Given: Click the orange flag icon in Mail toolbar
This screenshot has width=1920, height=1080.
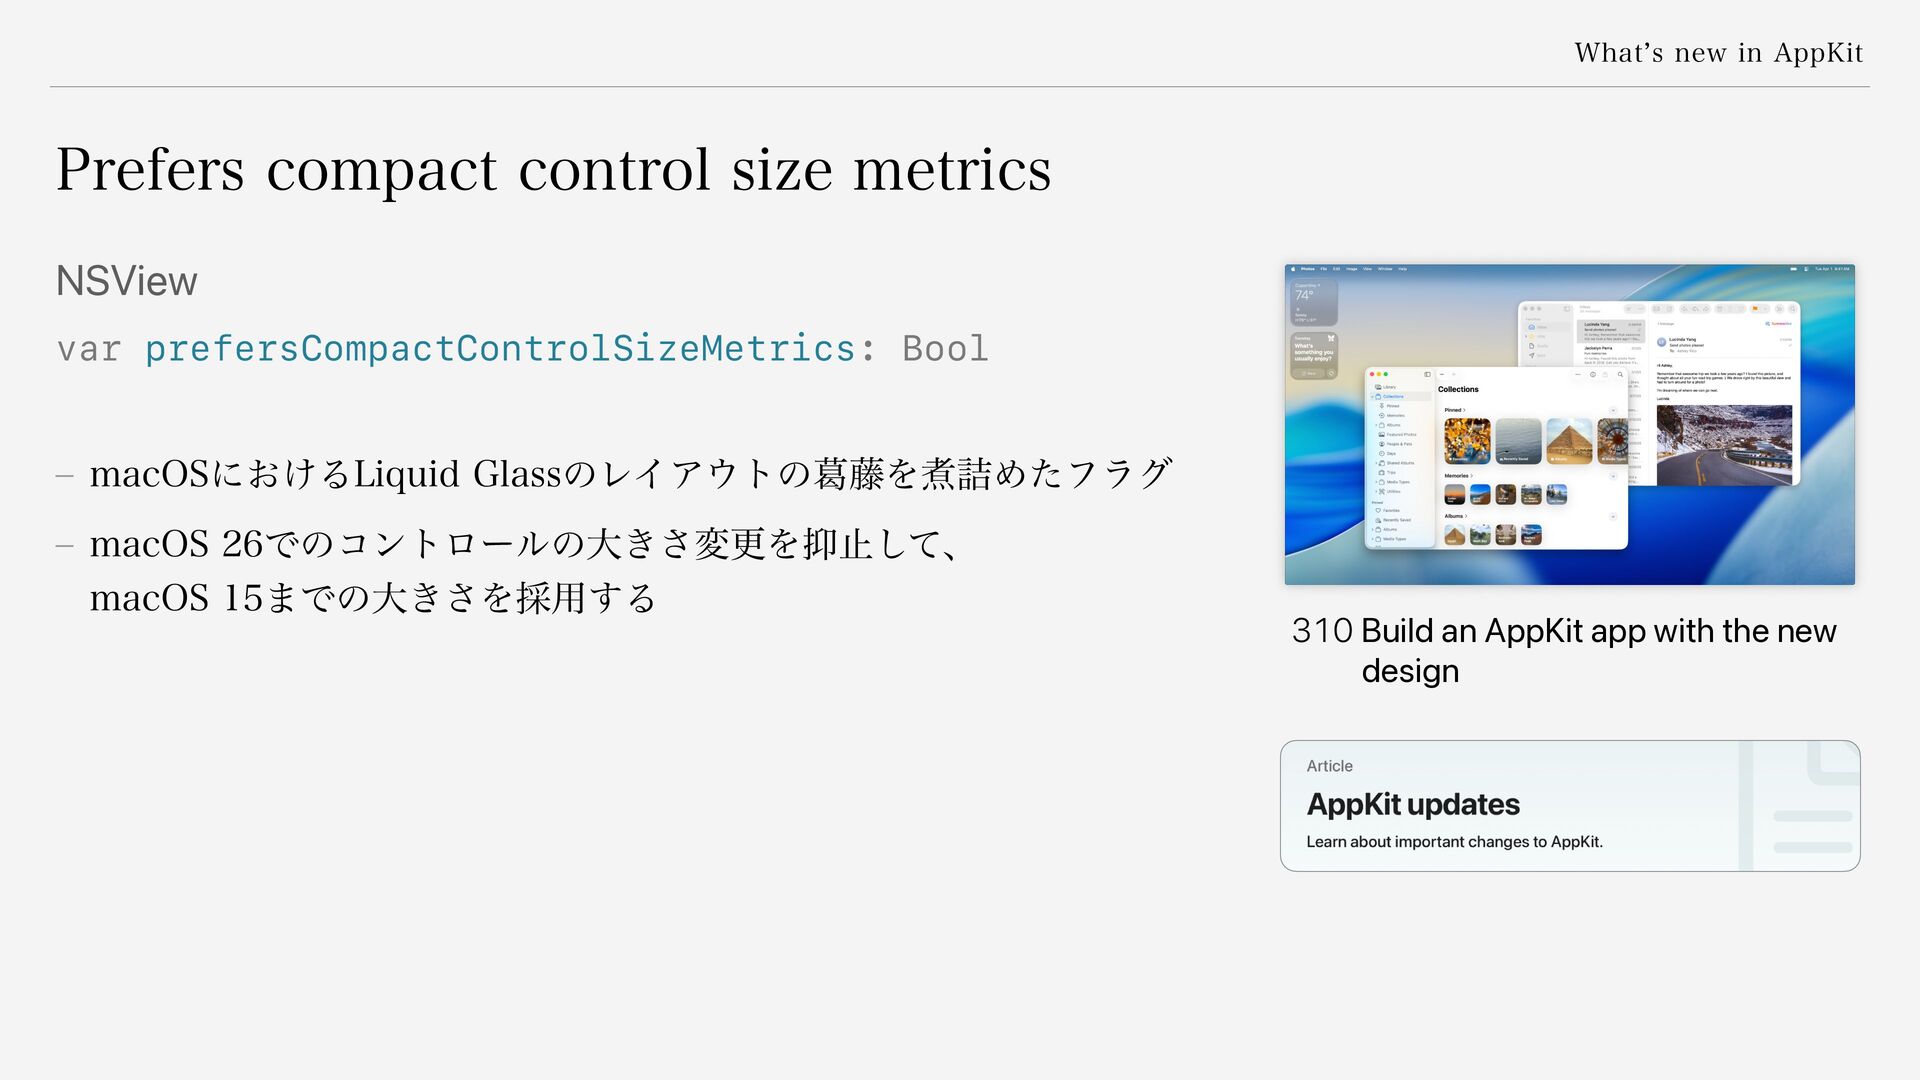Looking at the screenshot, I should point(1755,309).
